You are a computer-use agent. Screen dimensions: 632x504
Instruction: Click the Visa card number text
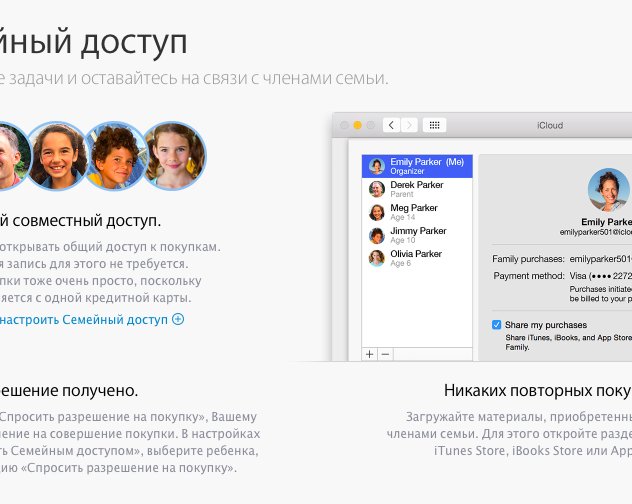tap(601, 276)
